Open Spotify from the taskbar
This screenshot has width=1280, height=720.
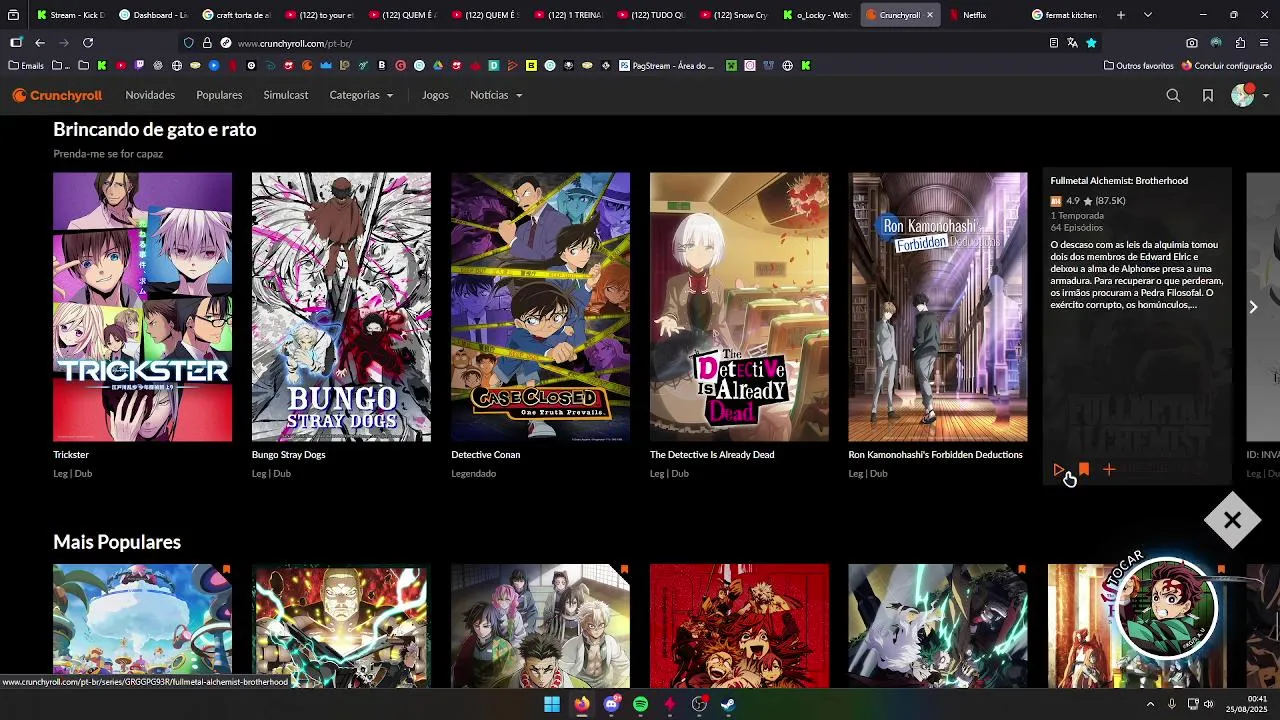pyautogui.click(x=640, y=704)
